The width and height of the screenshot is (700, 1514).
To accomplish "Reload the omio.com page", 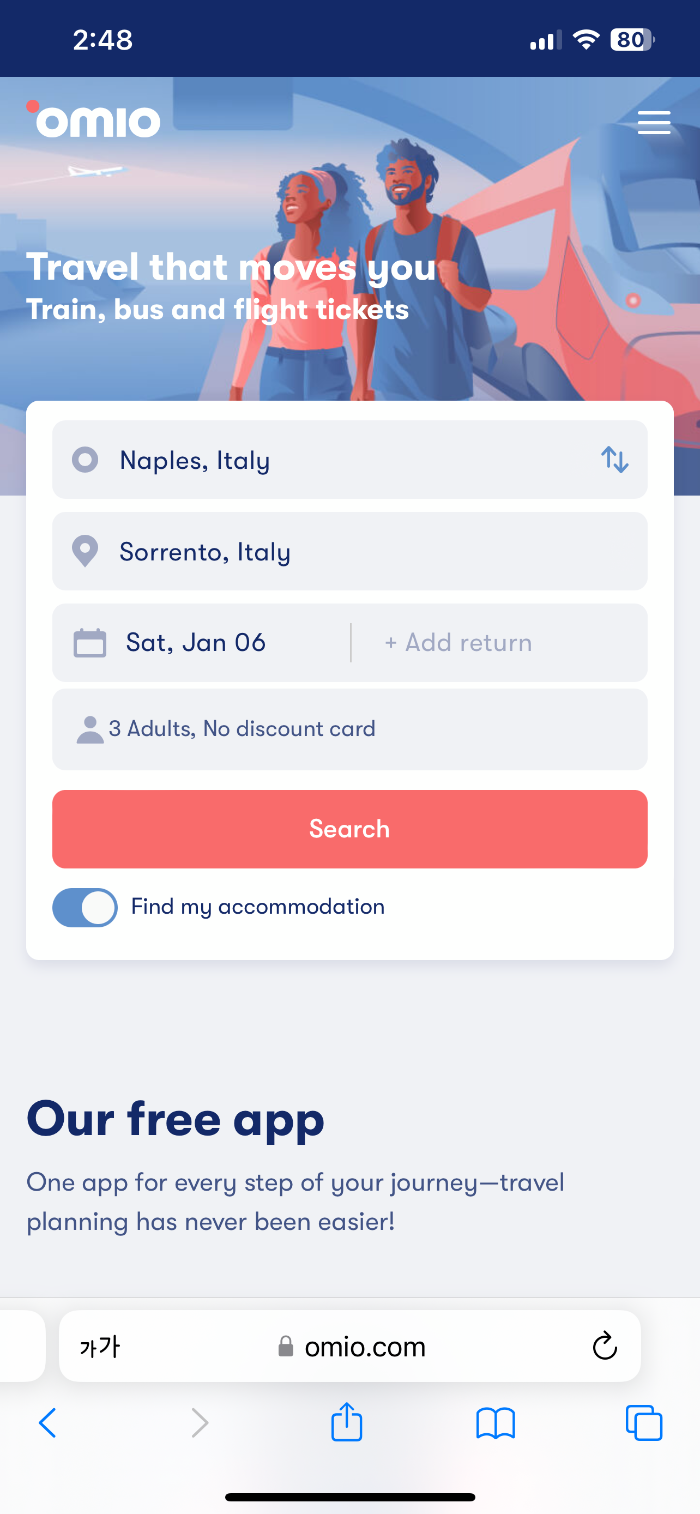I will pyautogui.click(x=604, y=1346).
